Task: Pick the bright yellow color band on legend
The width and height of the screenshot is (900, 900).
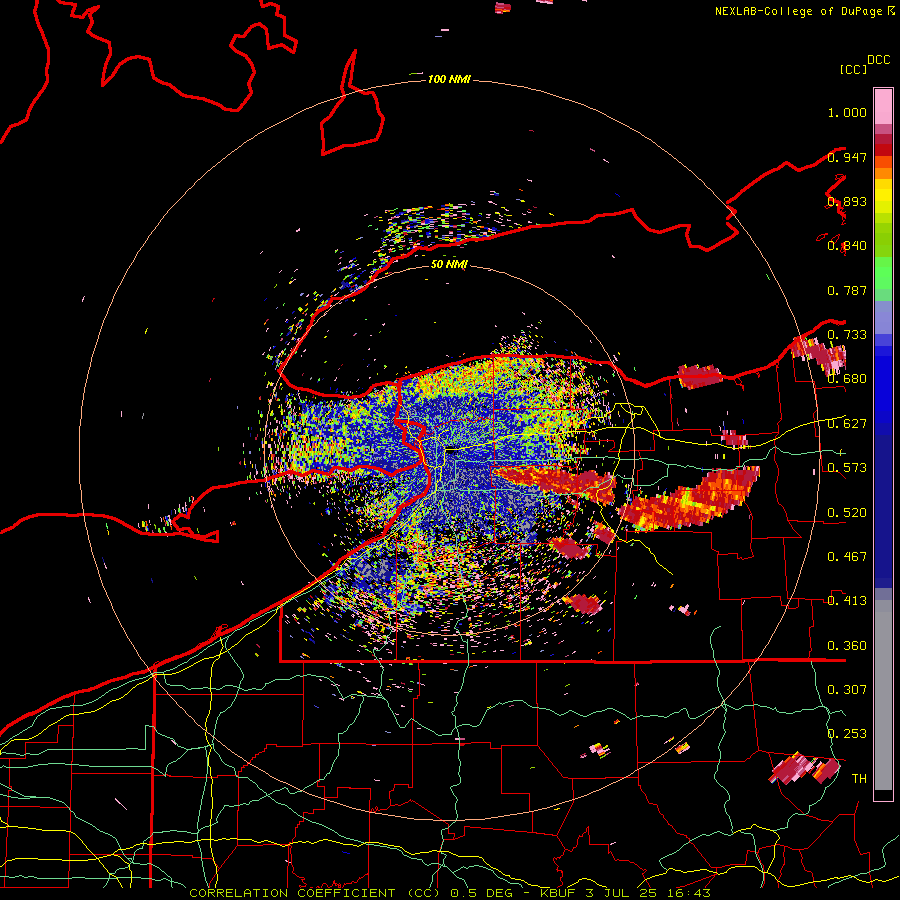Action: point(883,196)
